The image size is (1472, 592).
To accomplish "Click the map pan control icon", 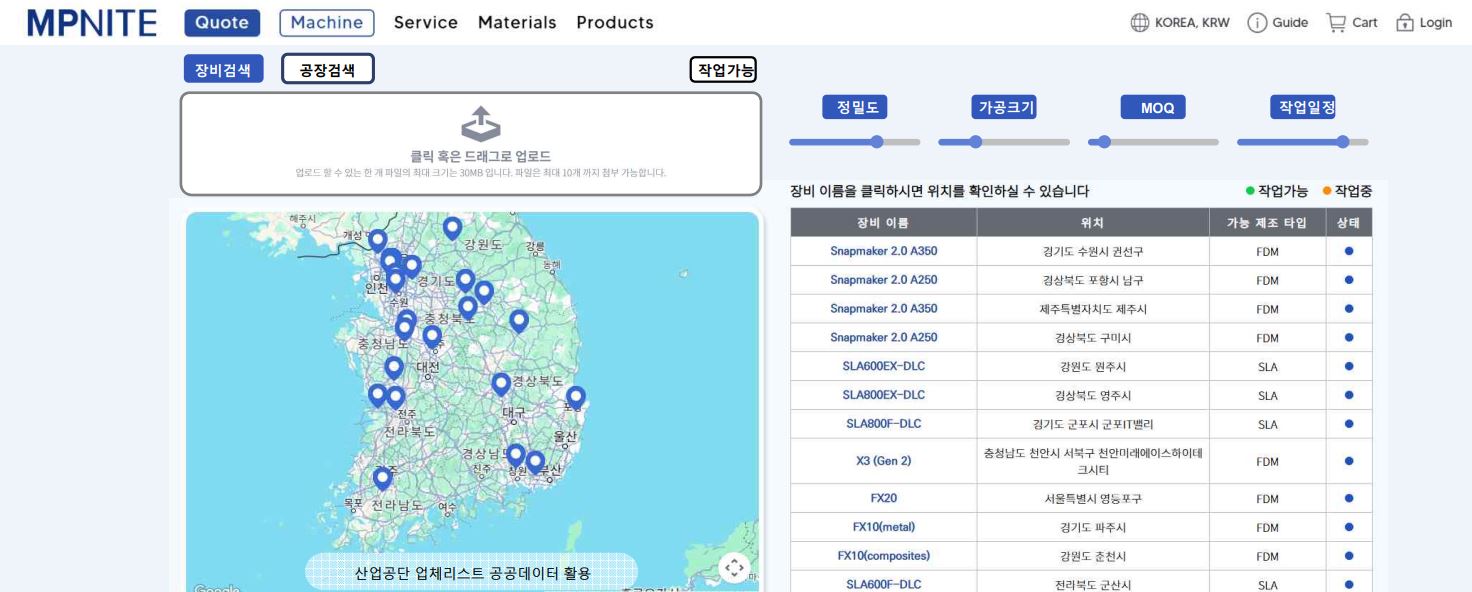I will coord(735,568).
